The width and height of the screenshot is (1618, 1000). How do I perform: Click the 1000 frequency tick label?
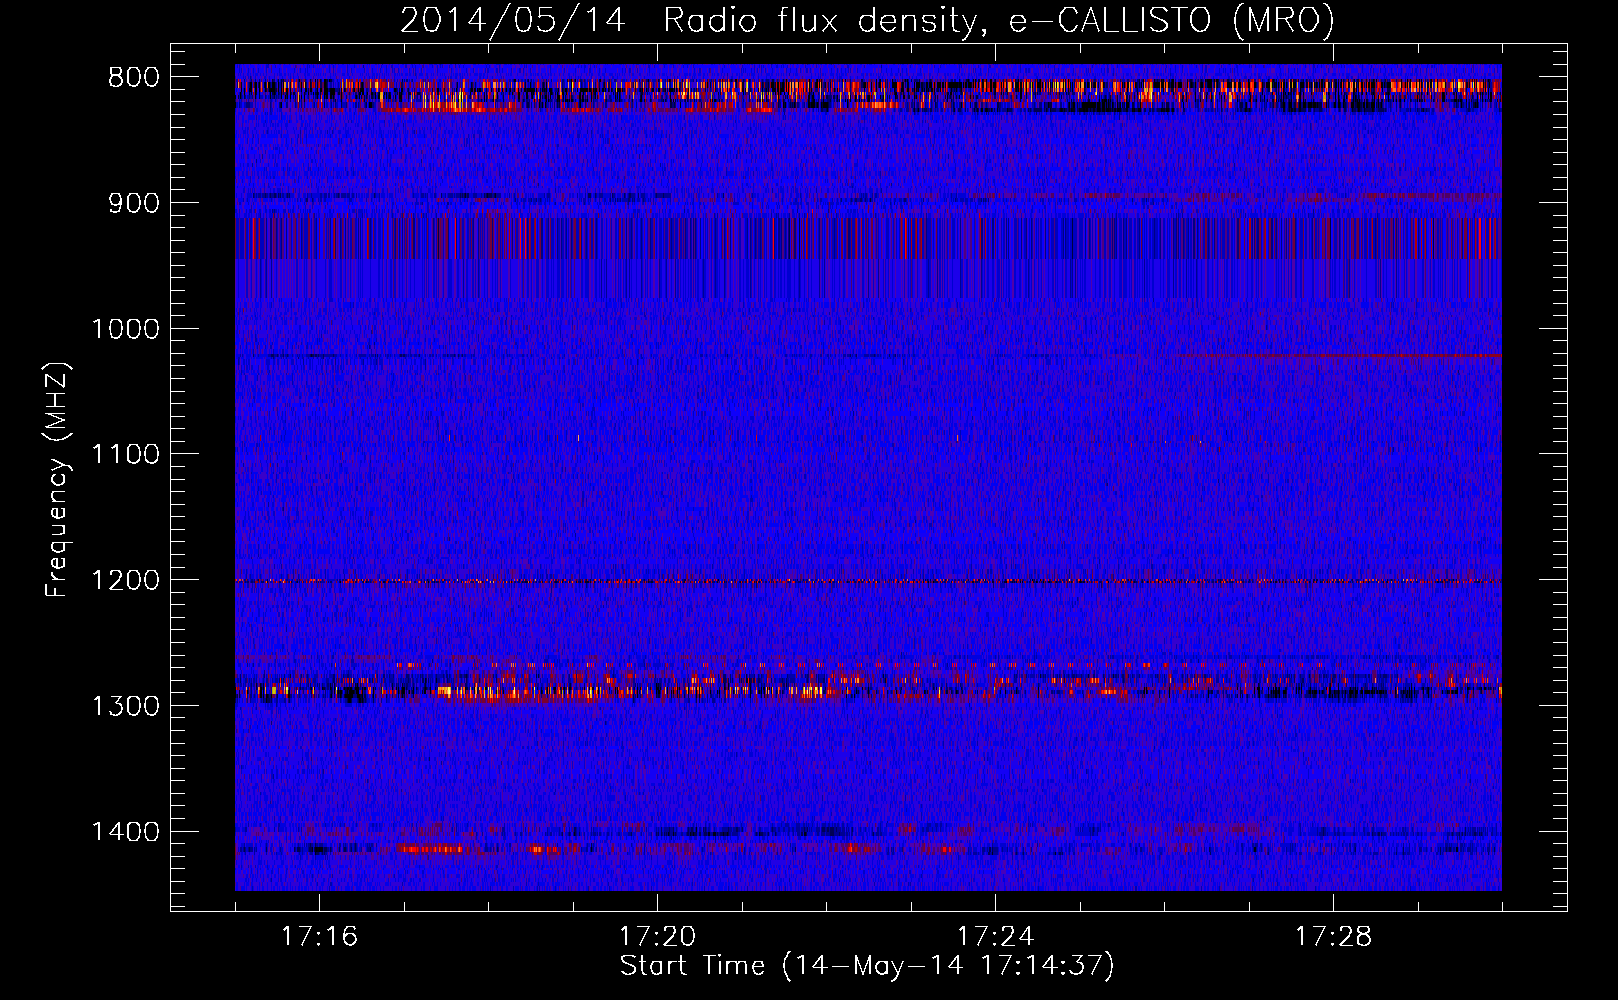pyautogui.click(x=125, y=329)
